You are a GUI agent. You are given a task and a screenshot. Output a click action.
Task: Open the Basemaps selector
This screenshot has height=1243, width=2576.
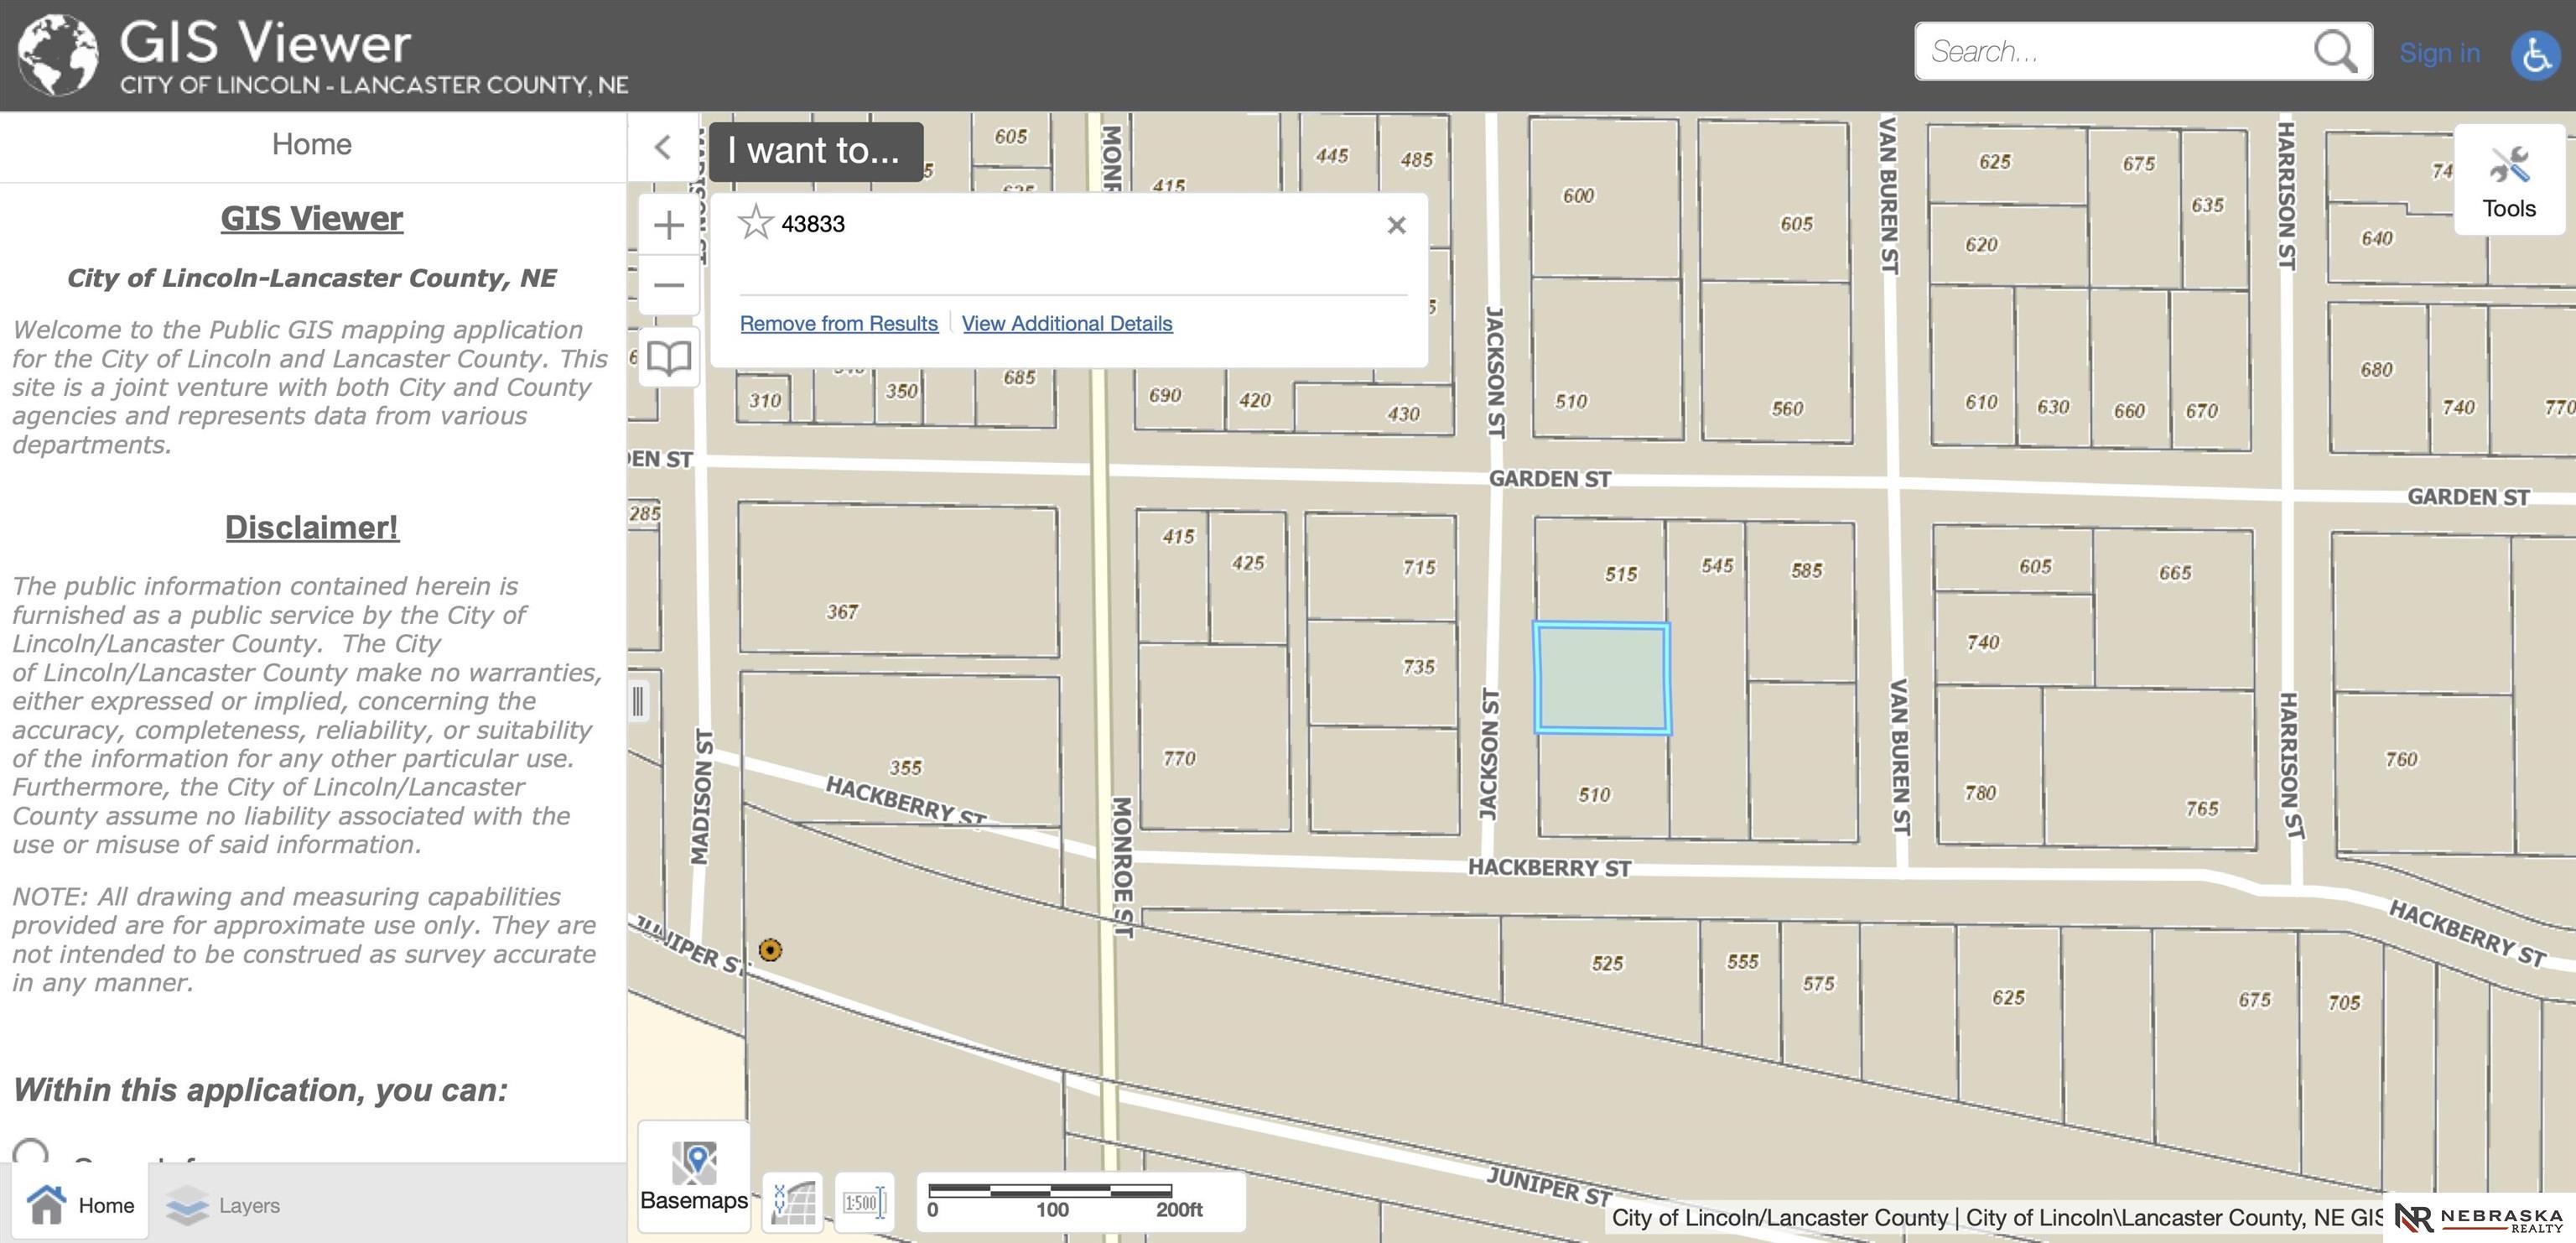click(694, 1177)
